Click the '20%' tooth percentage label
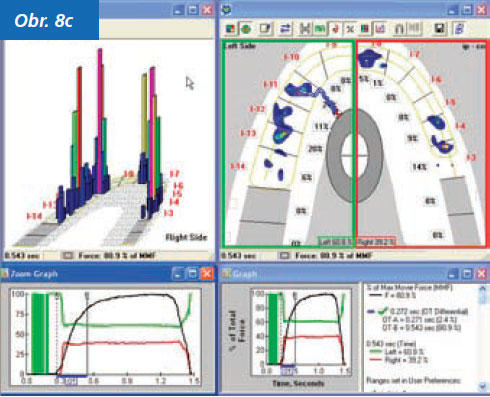The height and width of the screenshot is (397, 490). 315,149
